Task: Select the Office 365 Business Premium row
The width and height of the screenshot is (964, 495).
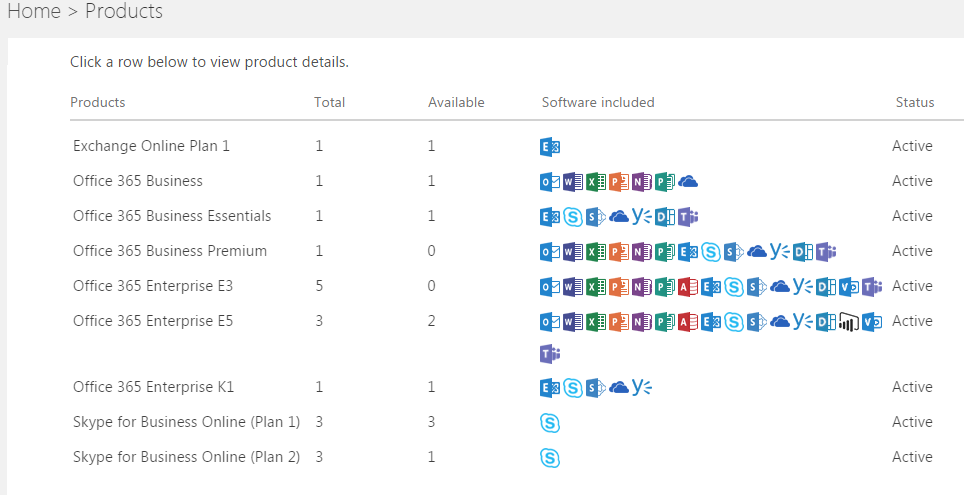Action: click(x=170, y=251)
